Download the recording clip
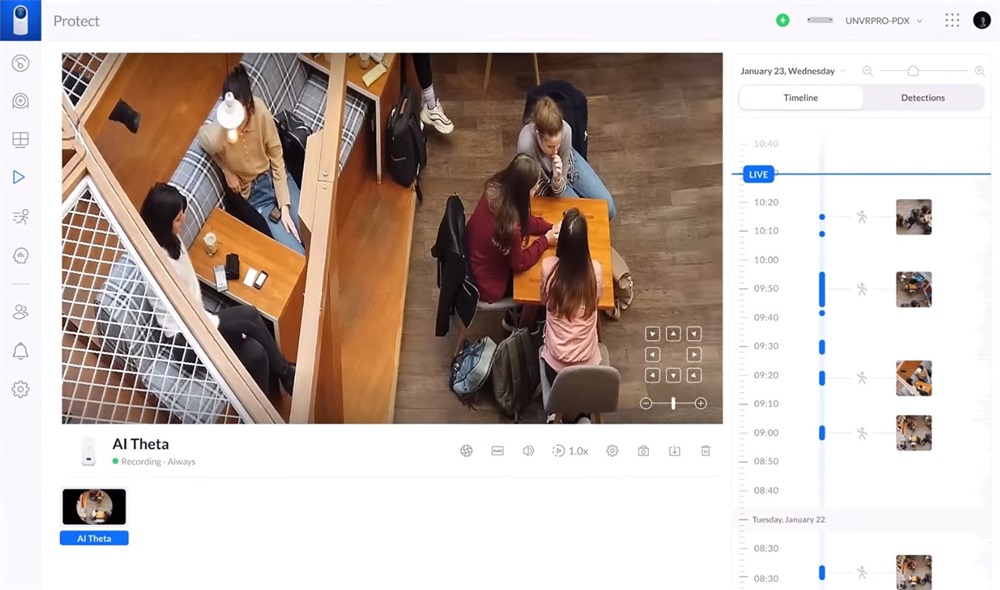Viewport: 1000px width, 590px height. 674,451
